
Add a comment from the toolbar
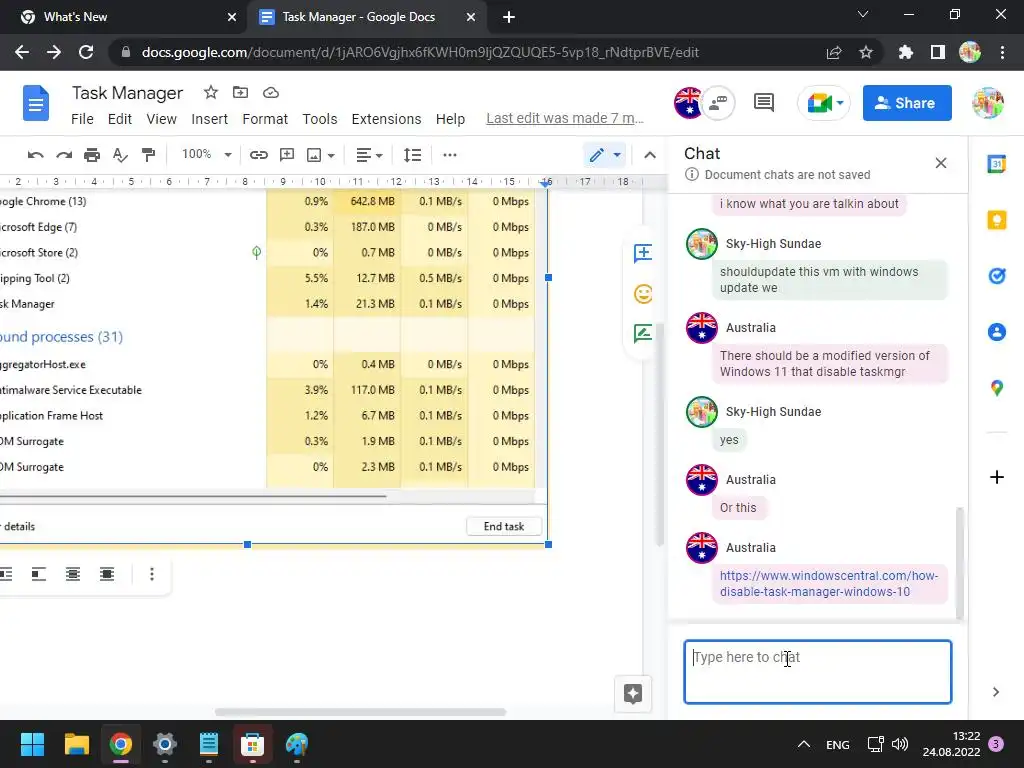click(x=287, y=155)
